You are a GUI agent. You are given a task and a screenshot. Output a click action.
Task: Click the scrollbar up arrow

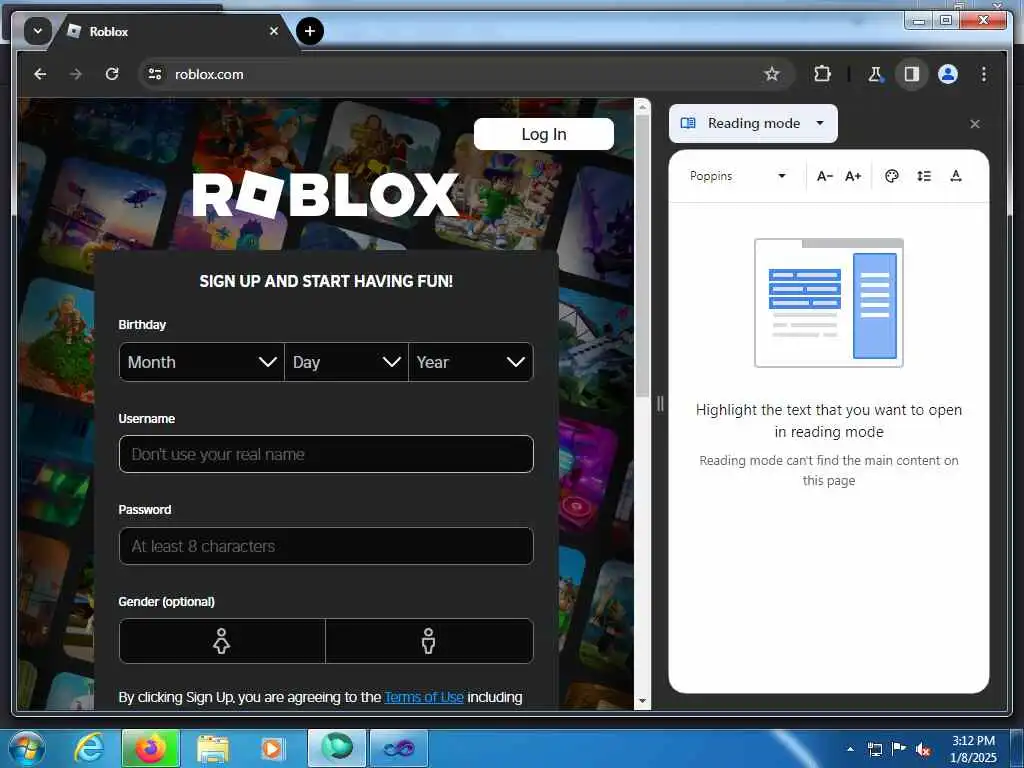pyautogui.click(x=642, y=106)
